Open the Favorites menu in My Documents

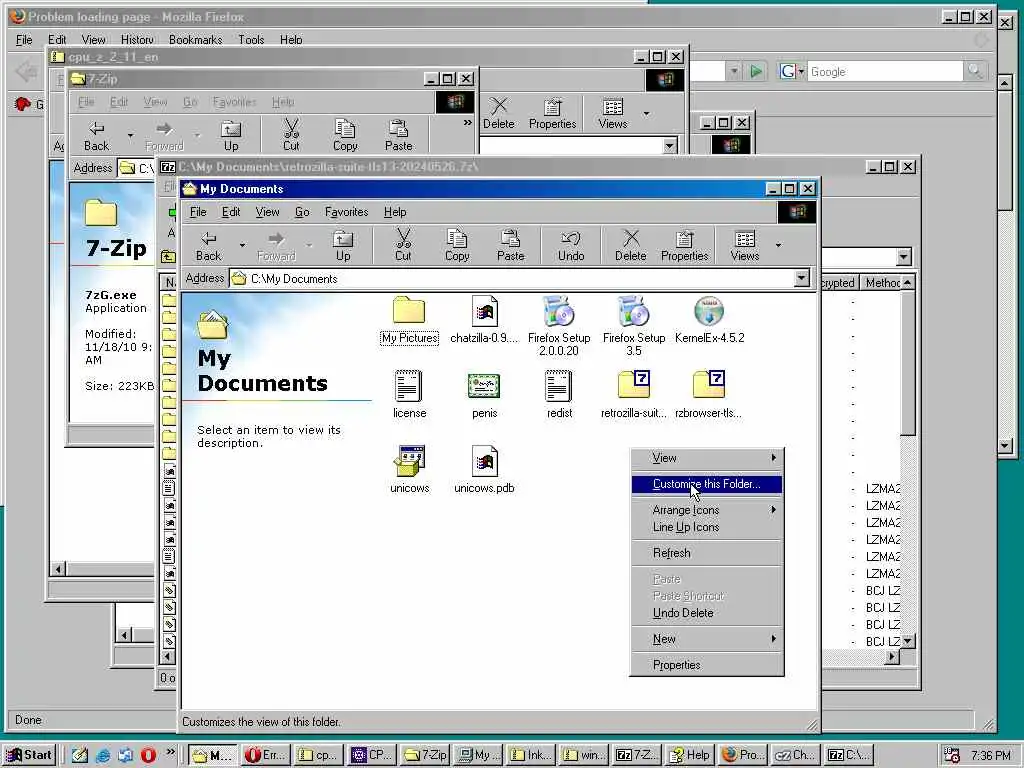[x=346, y=212]
